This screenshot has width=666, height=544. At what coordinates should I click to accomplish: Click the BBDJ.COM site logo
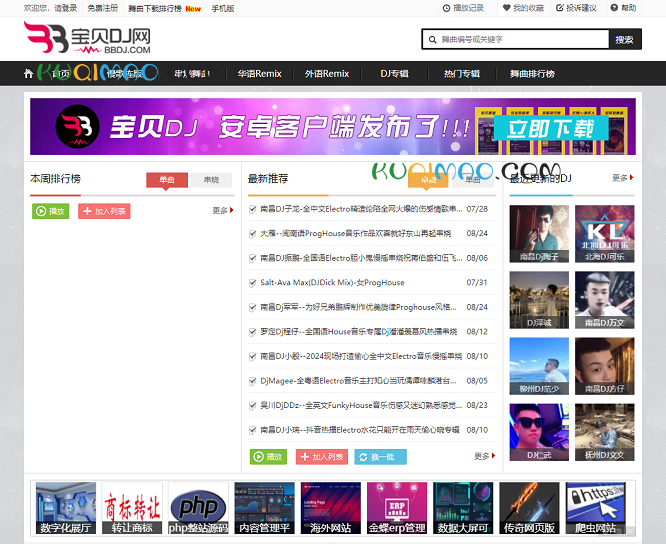87,38
